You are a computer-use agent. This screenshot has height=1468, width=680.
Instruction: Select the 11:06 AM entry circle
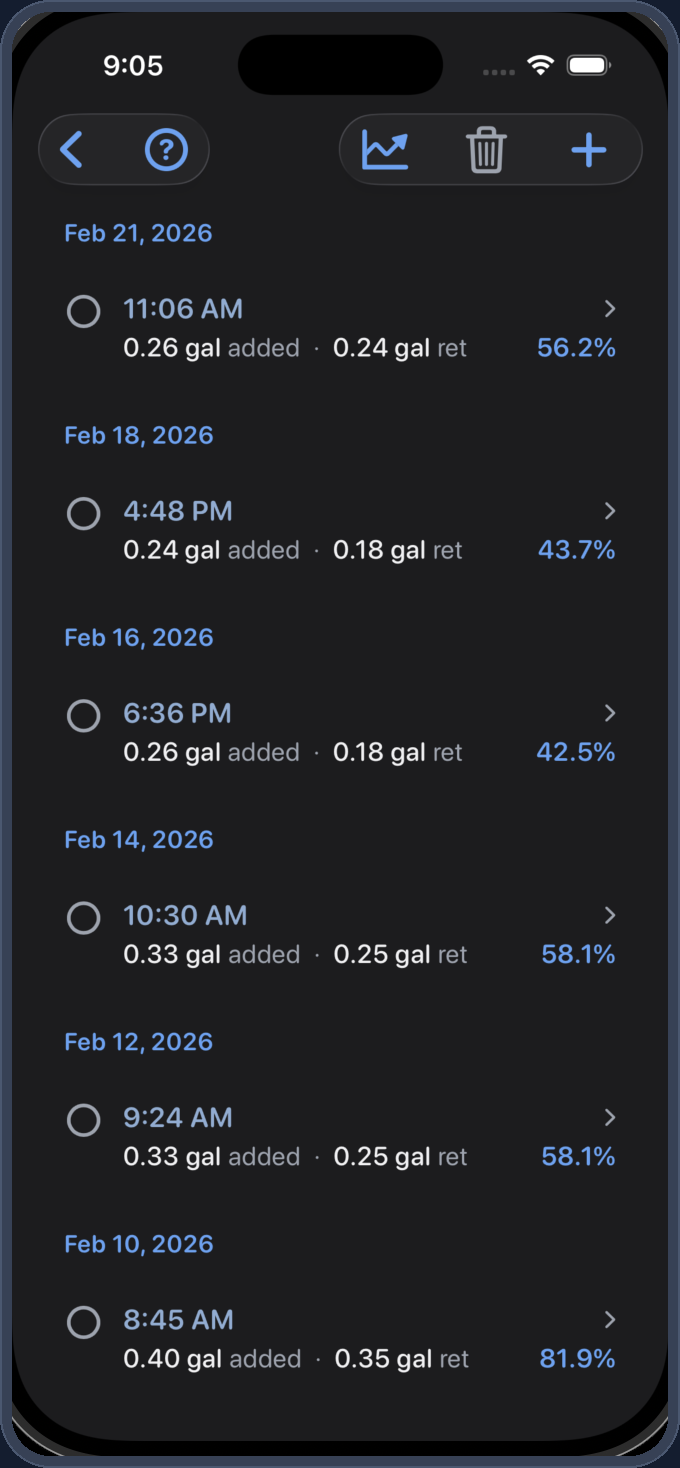point(83,311)
